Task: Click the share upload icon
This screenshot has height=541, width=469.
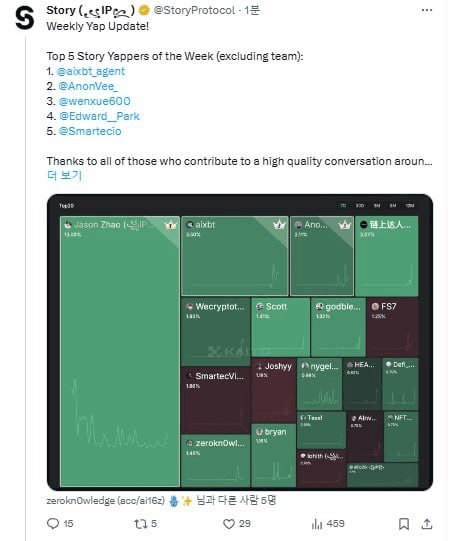Action: pos(427,524)
